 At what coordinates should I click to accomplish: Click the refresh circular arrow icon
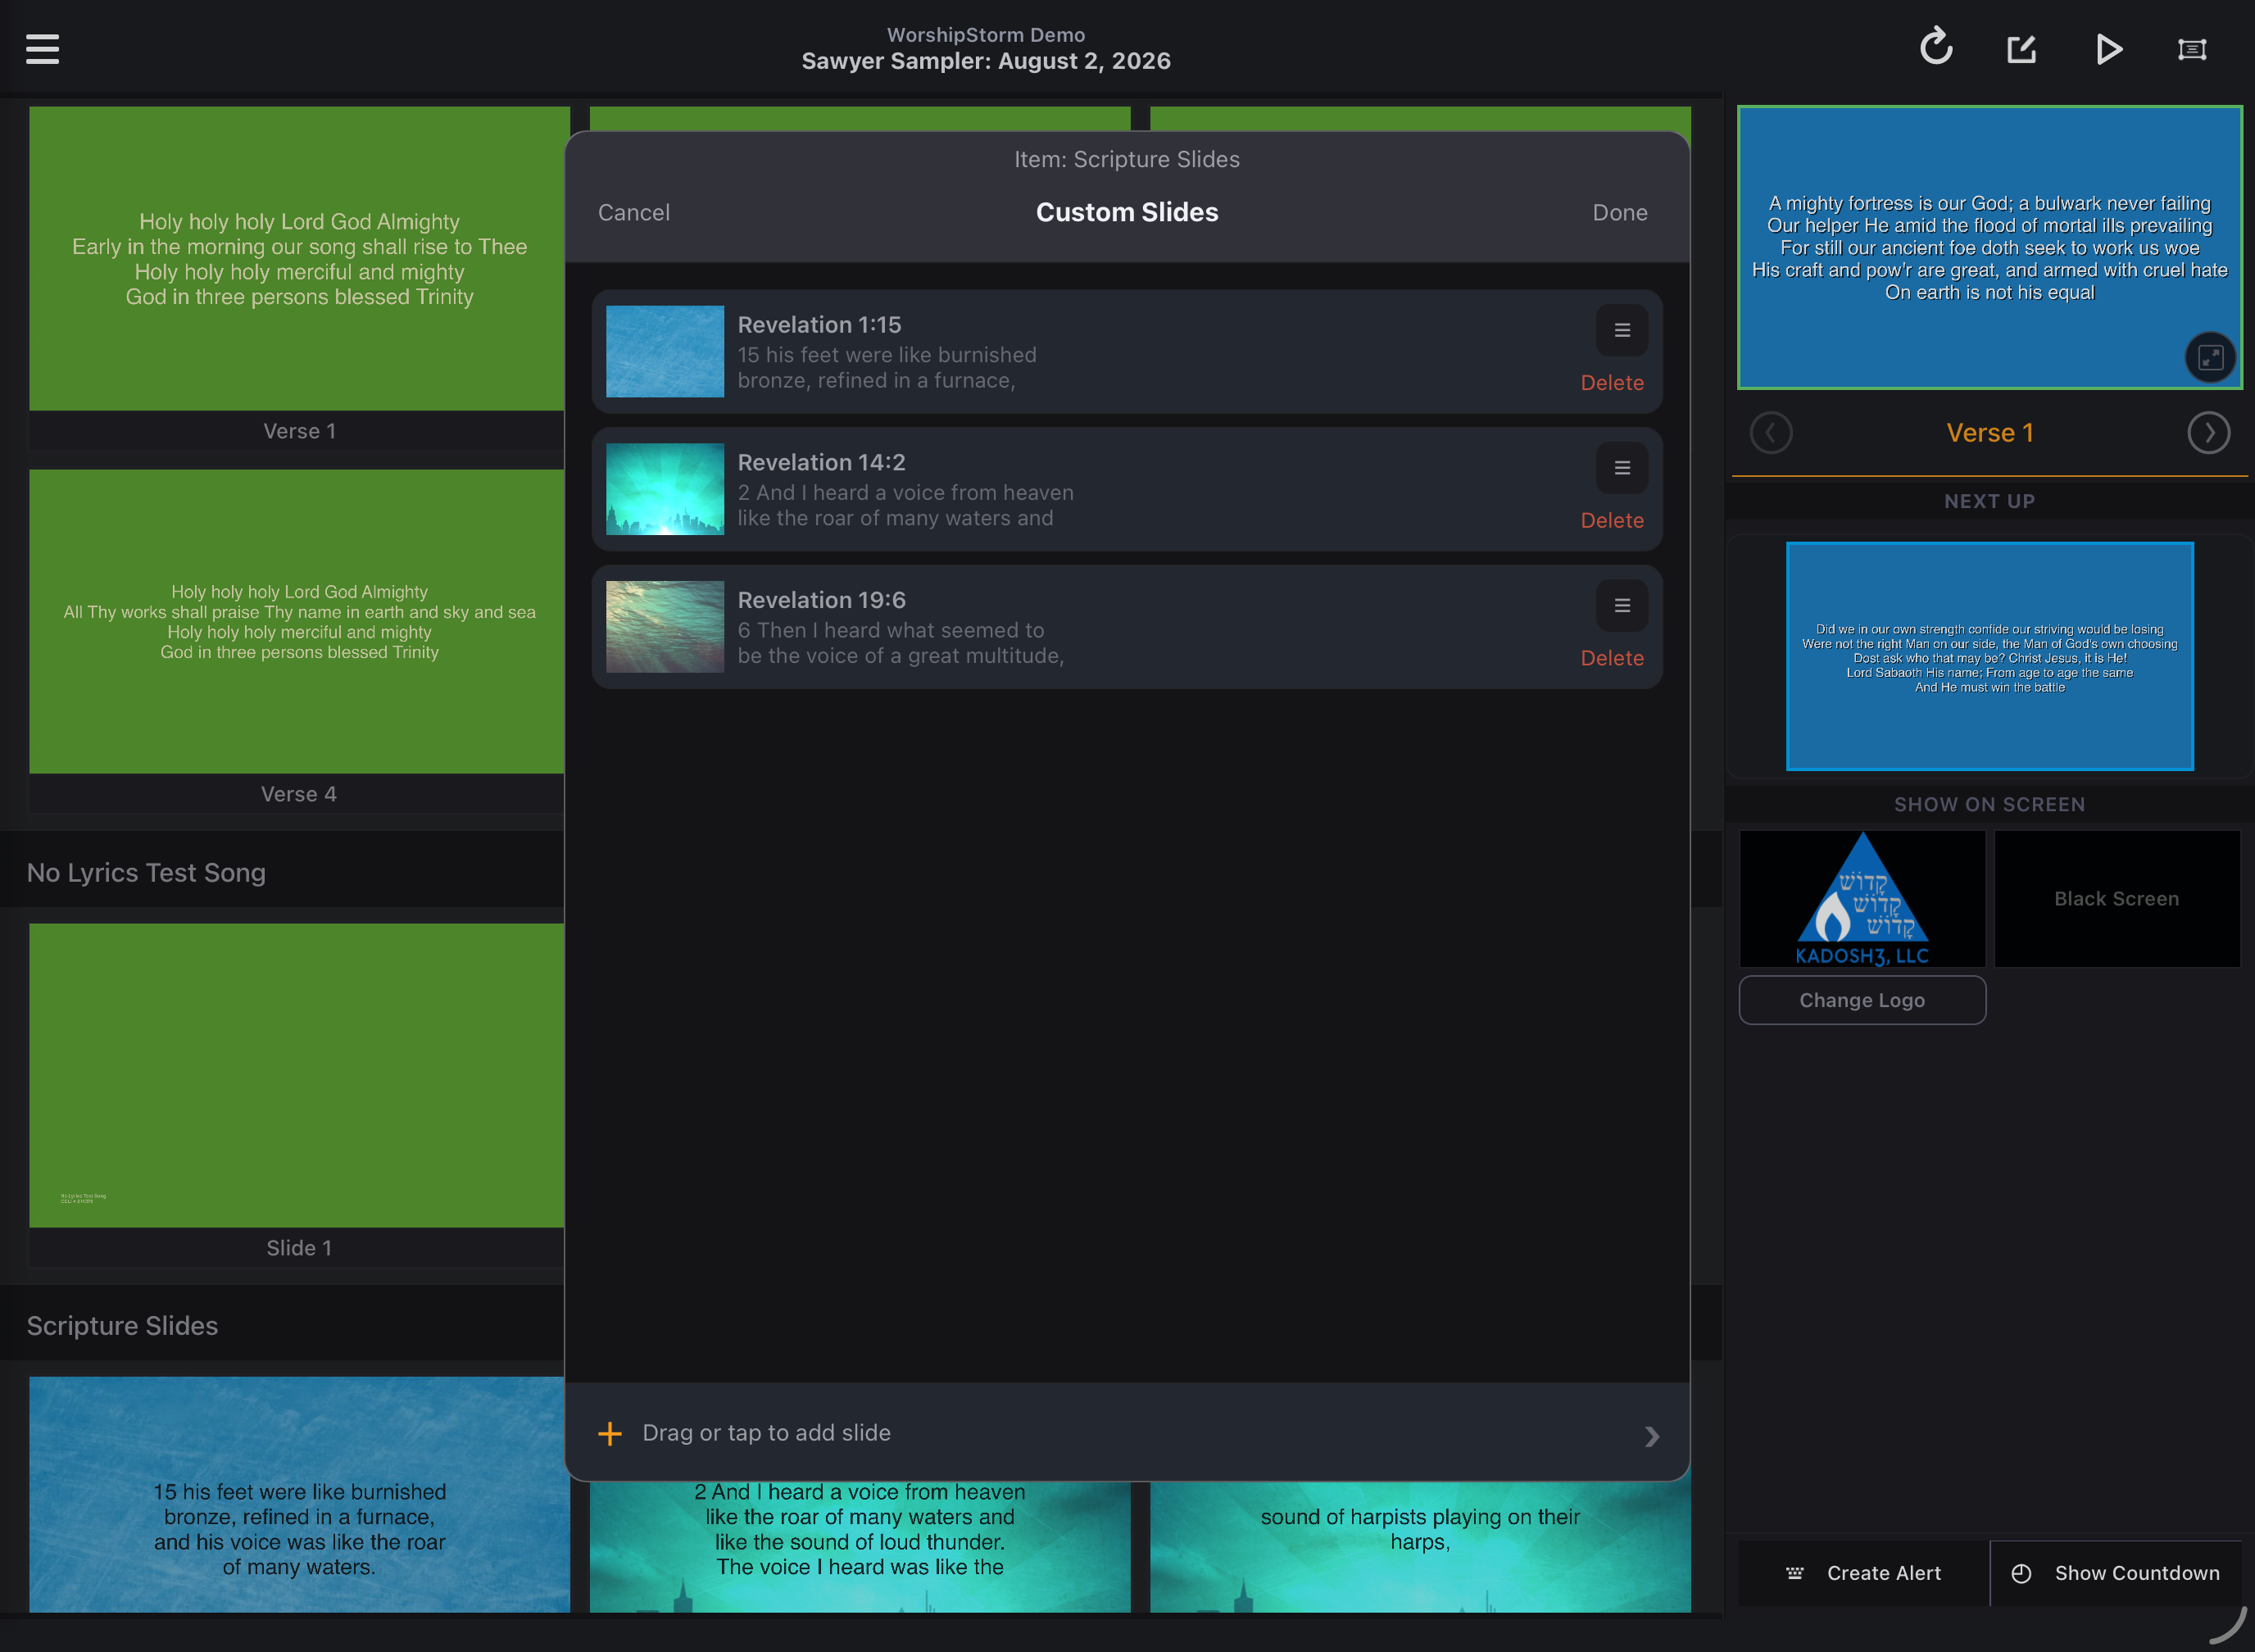[1936, 47]
